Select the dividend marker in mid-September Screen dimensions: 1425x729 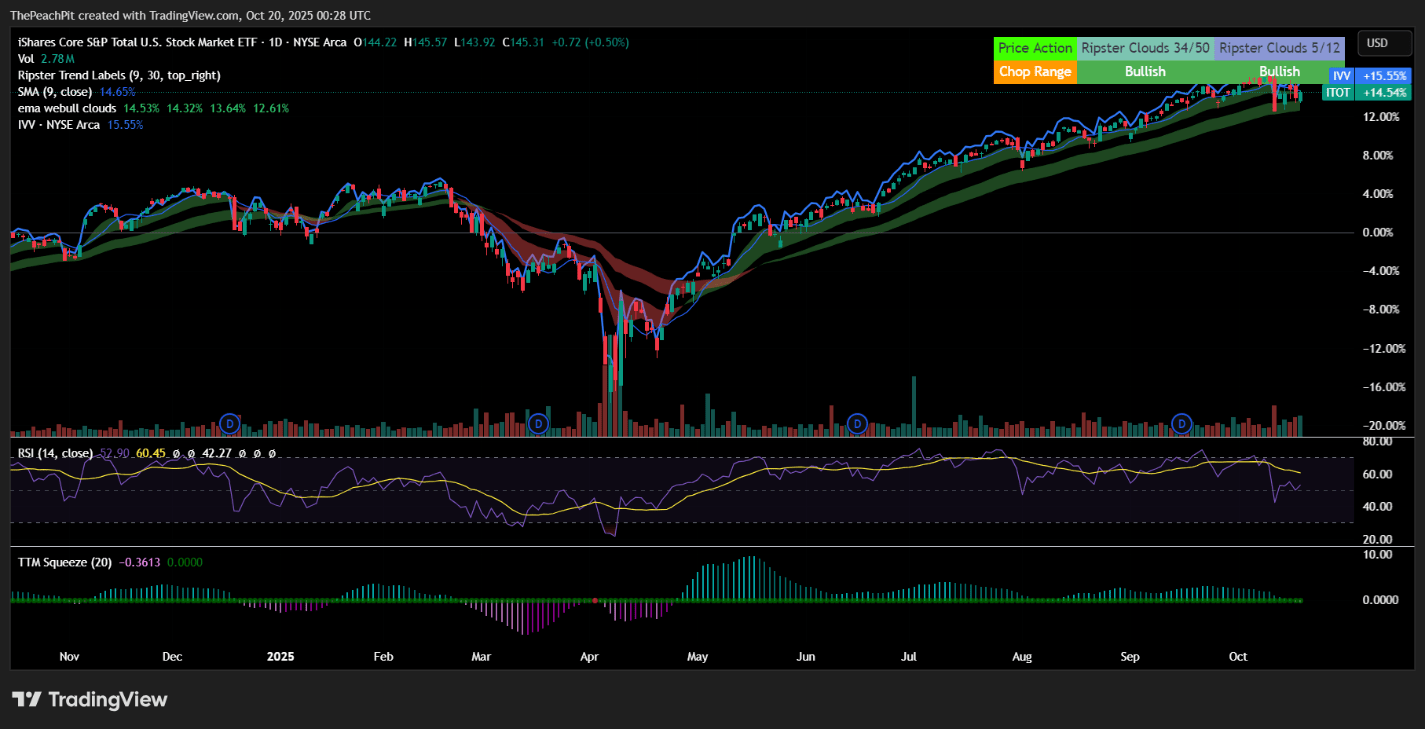1183,424
